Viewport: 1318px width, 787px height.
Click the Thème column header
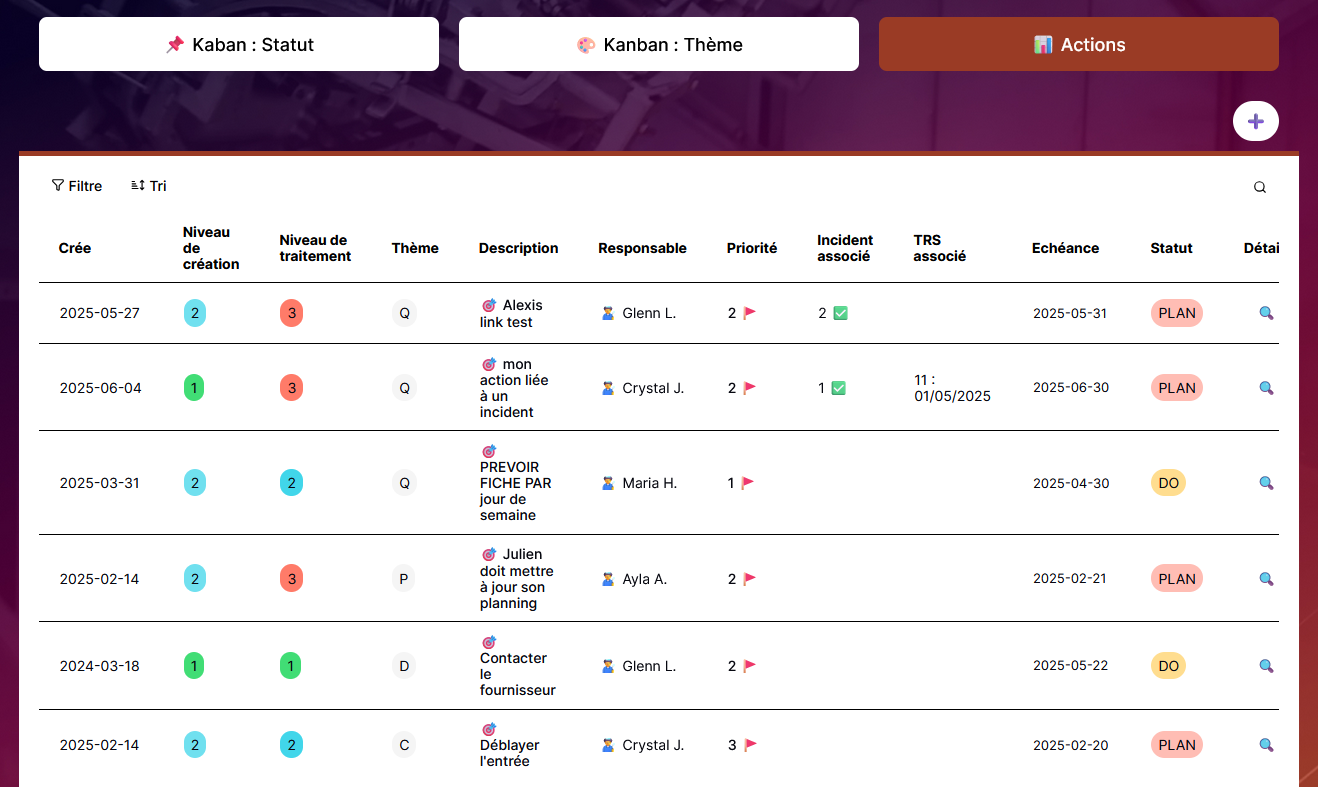tap(415, 248)
